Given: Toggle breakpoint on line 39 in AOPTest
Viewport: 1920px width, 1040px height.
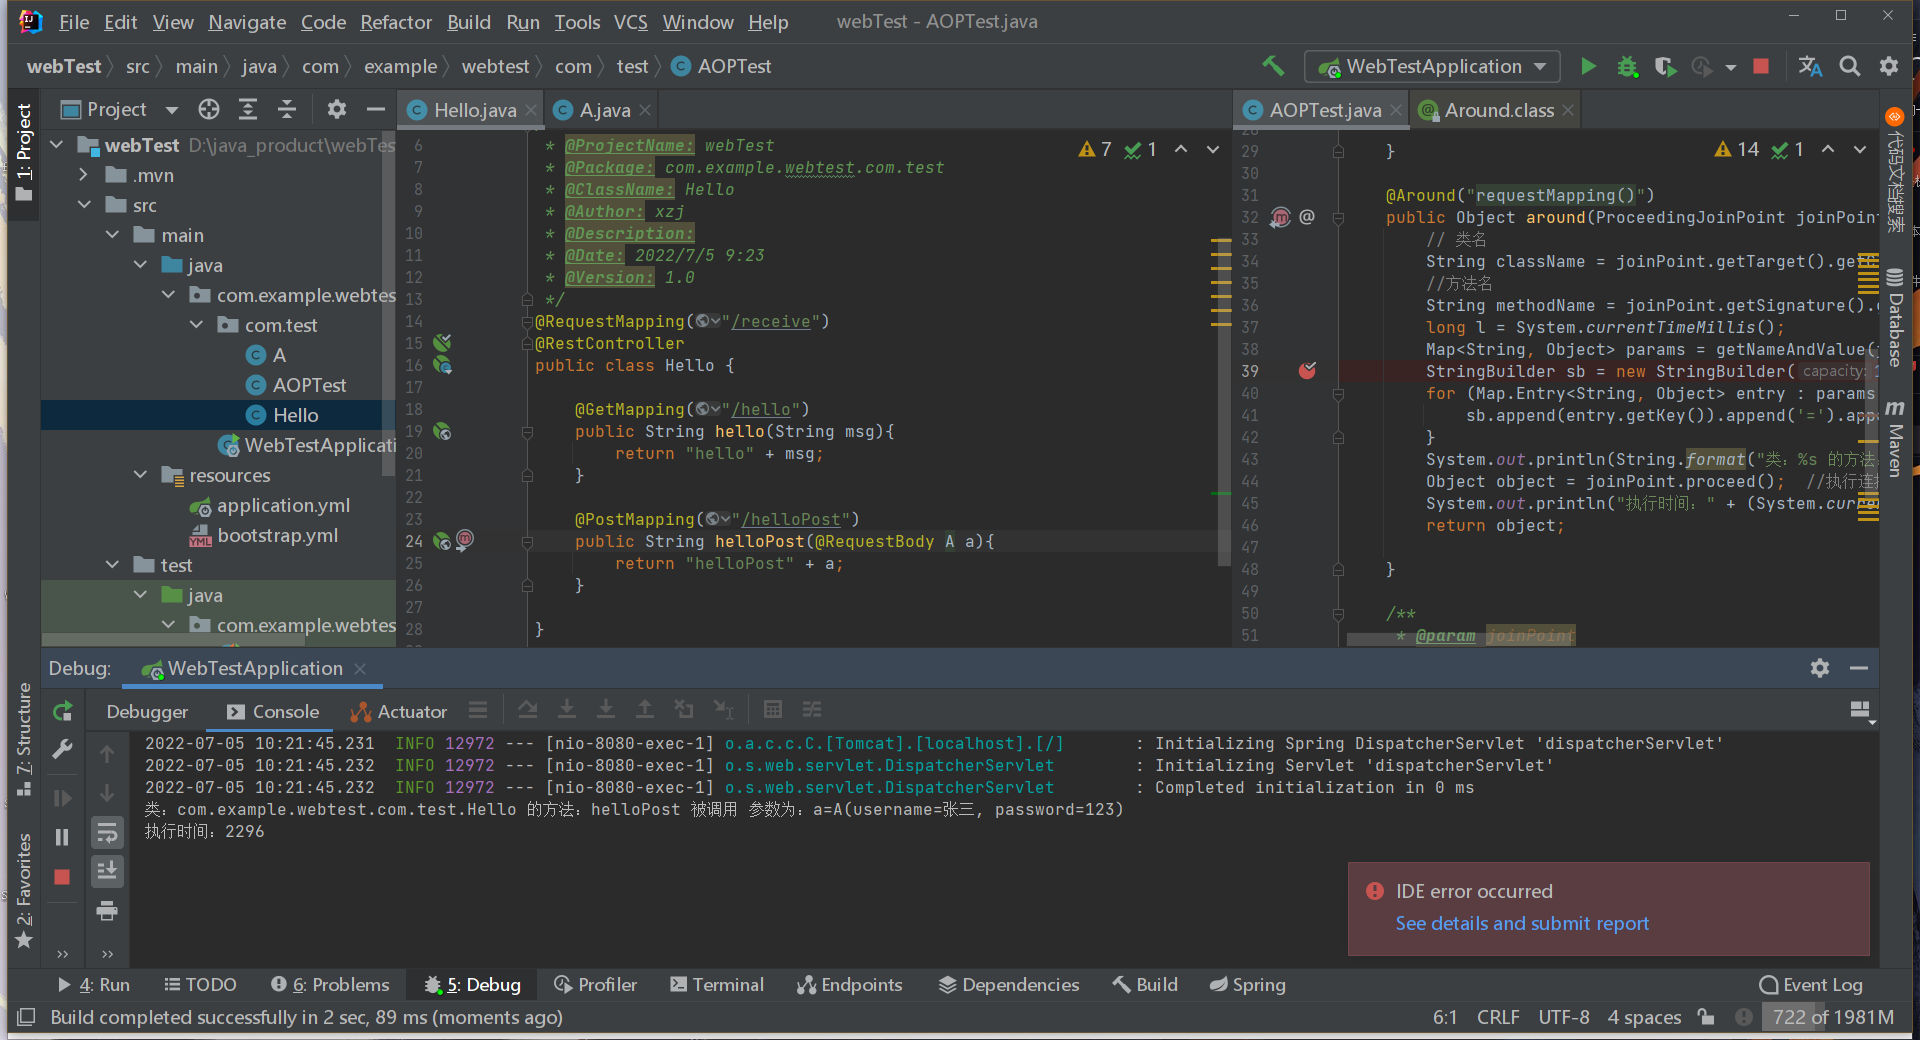Looking at the screenshot, I should point(1307,371).
